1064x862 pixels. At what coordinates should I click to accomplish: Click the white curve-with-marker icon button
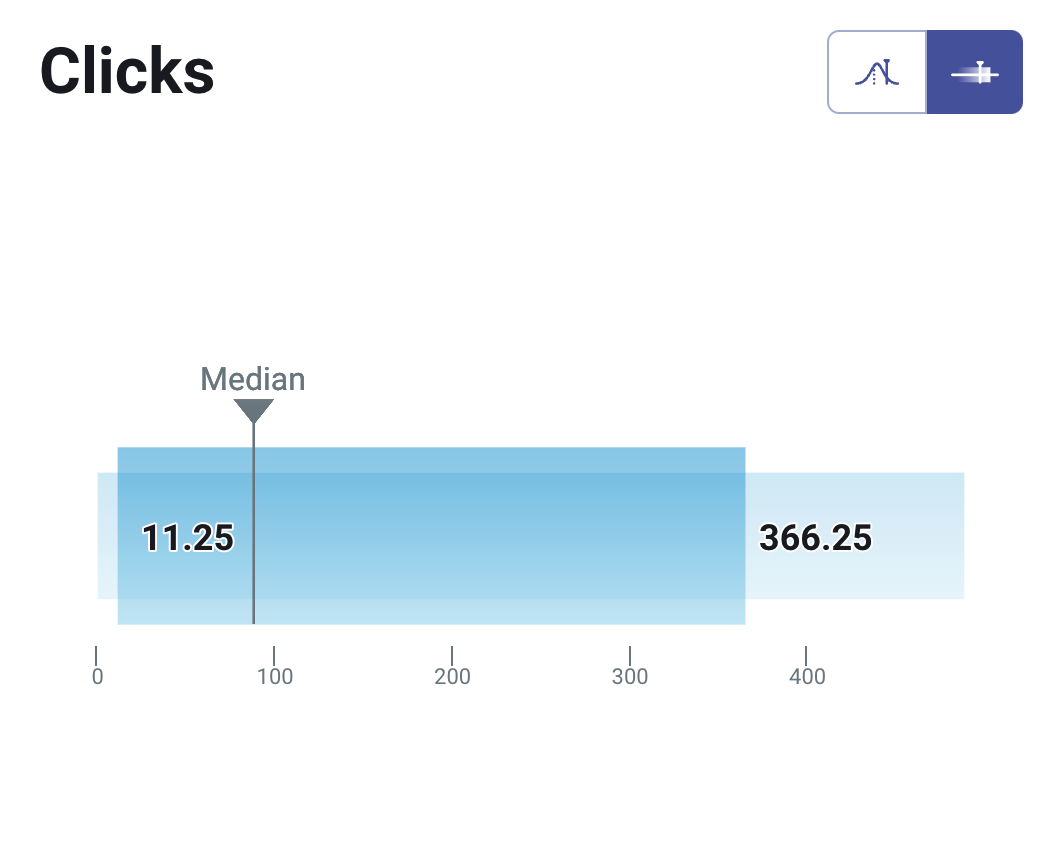(x=876, y=71)
